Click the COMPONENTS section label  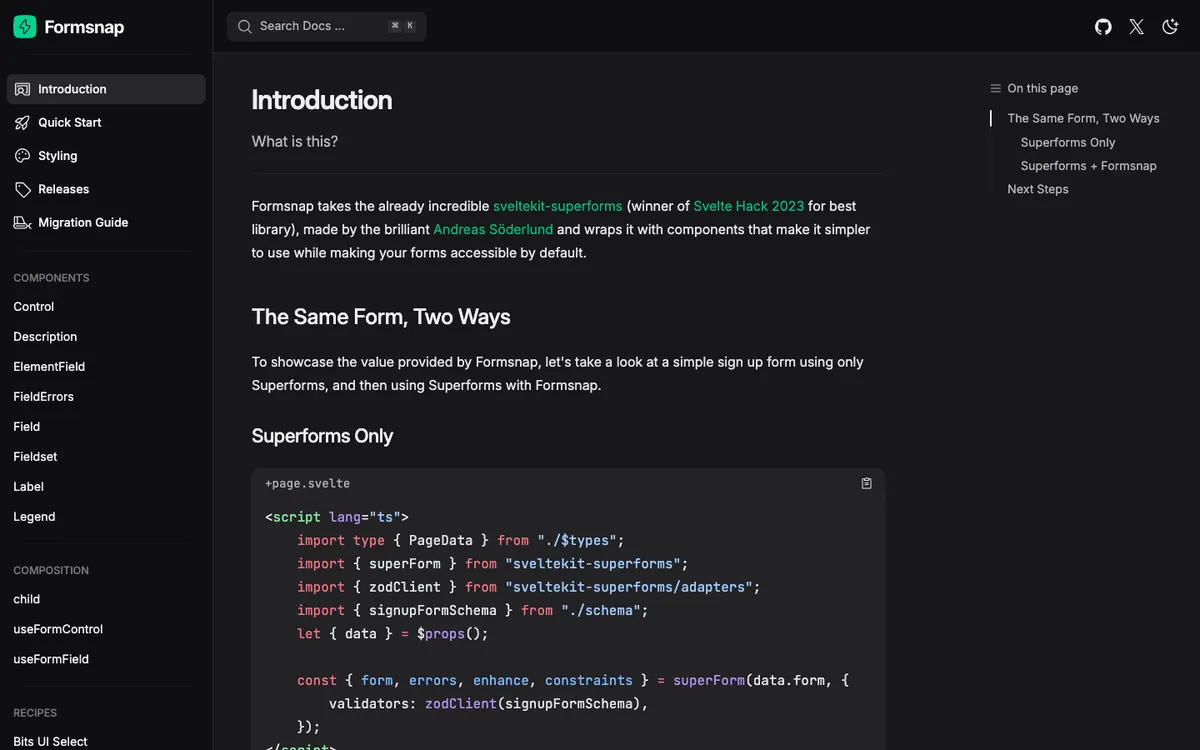coord(51,278)
